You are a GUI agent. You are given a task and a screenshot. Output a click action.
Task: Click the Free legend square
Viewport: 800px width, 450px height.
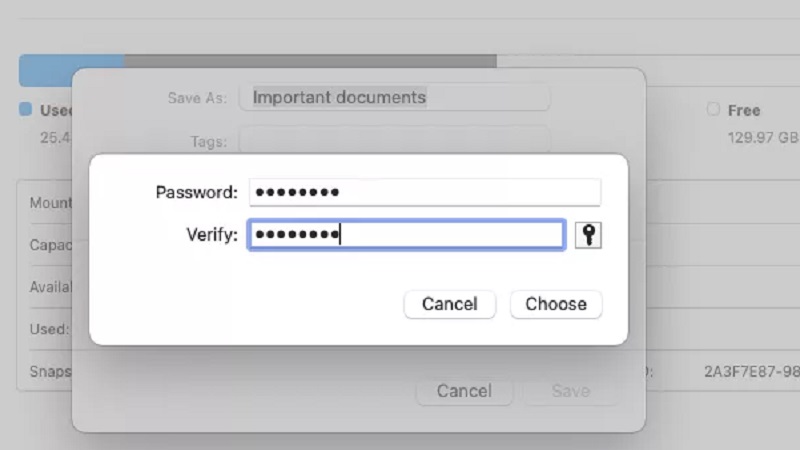pyautogui.click(x=713, y=109)
